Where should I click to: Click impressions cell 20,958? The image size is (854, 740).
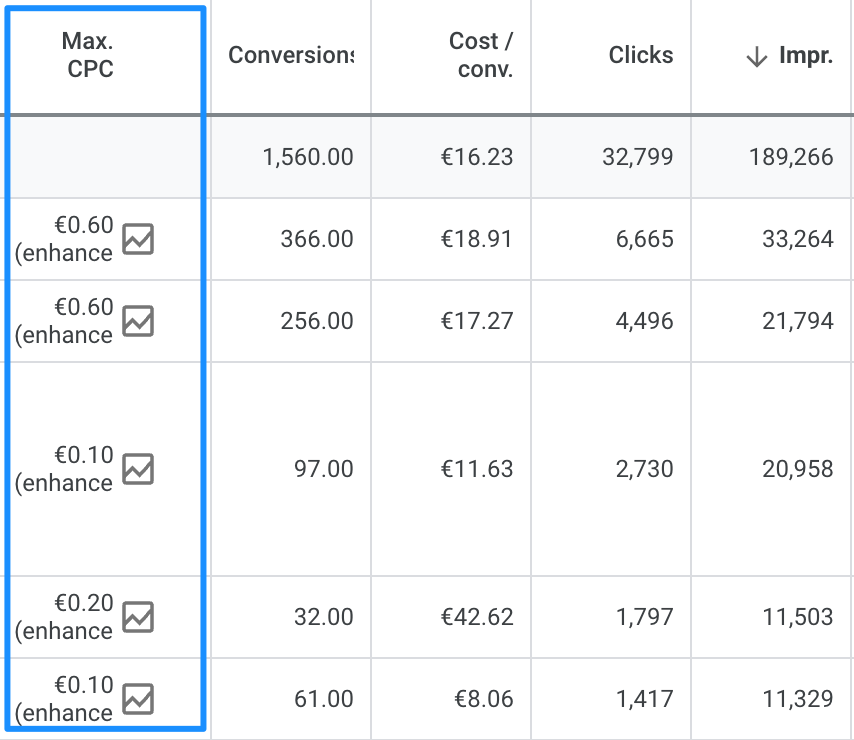point(798,469)
